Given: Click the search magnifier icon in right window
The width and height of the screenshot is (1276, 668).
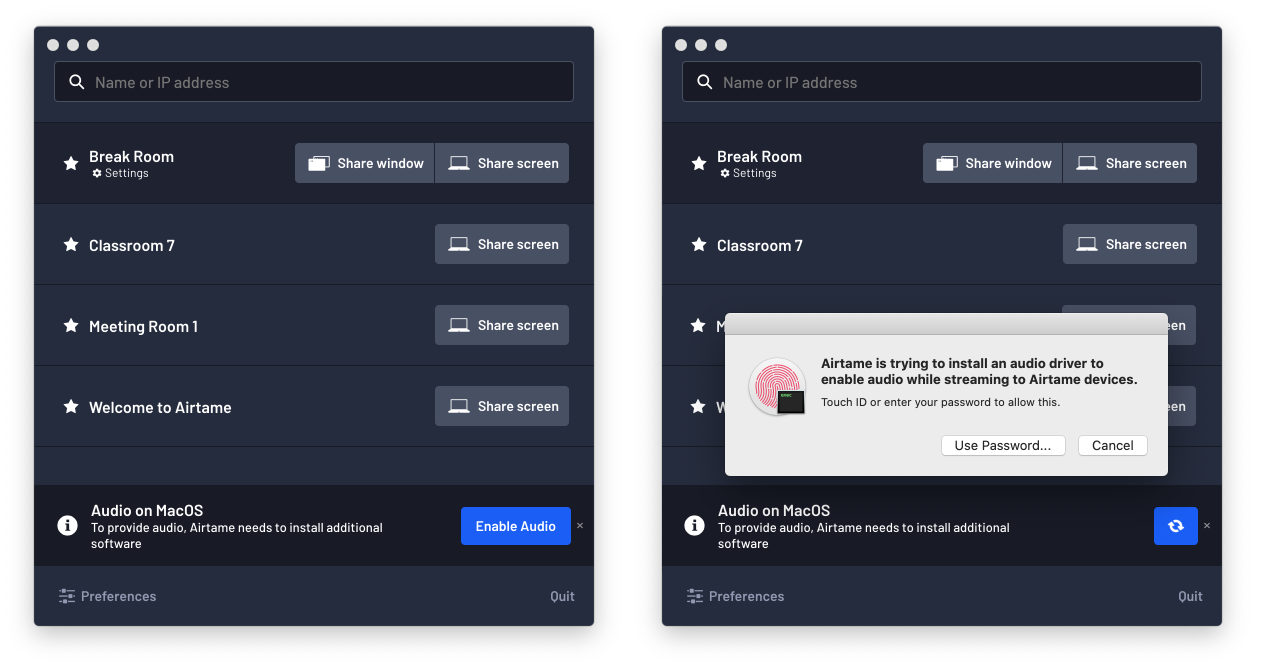Looking at the screenshot, I should click(704, 82).
